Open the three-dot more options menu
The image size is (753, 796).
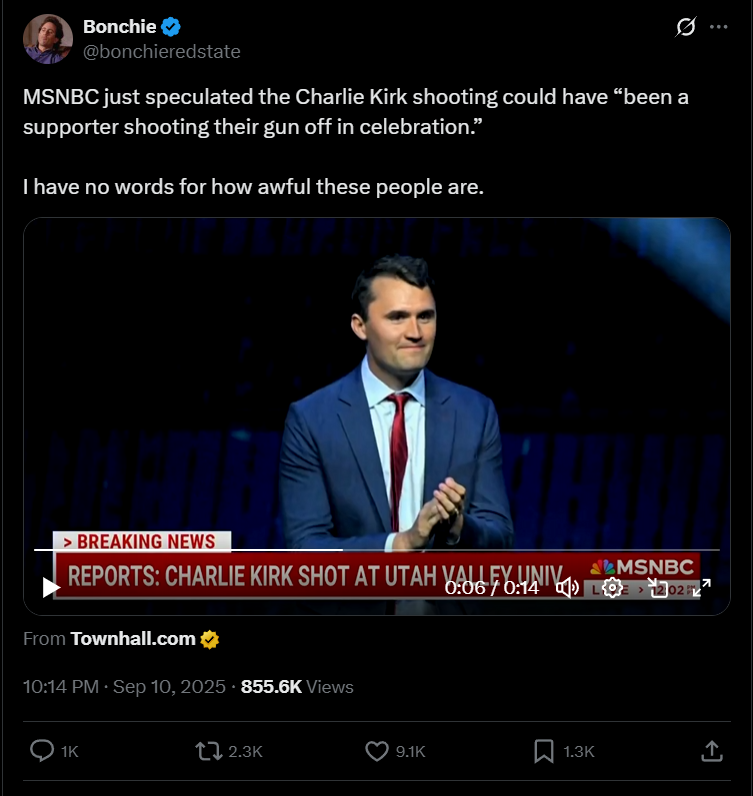(x=718, y=28)
